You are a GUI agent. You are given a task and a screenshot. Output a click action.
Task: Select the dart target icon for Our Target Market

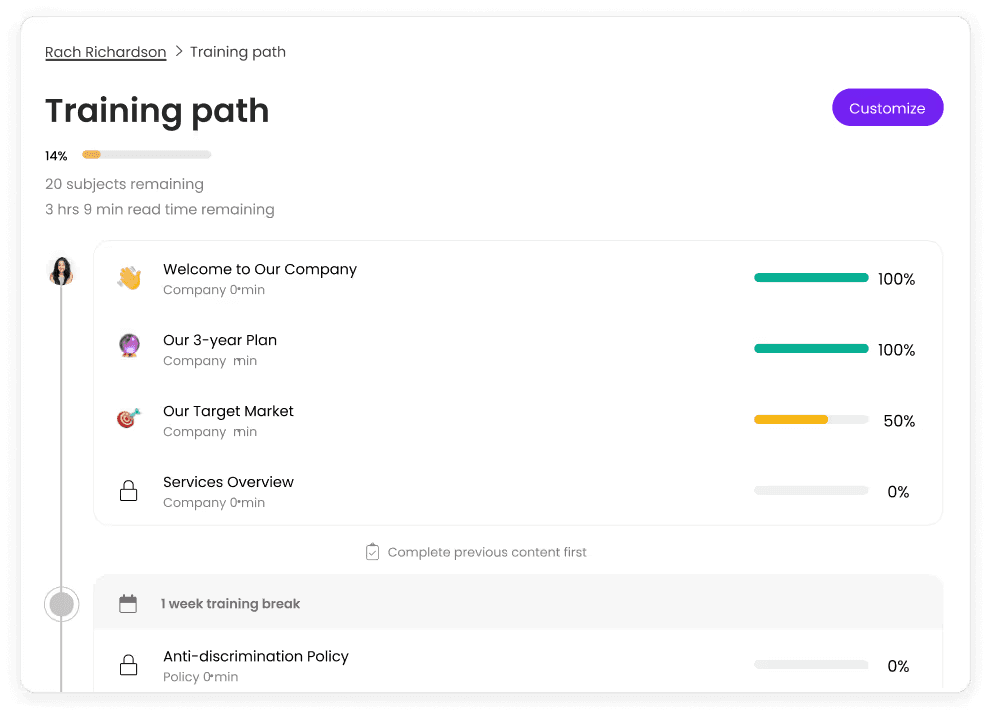[x=128, y=419]
